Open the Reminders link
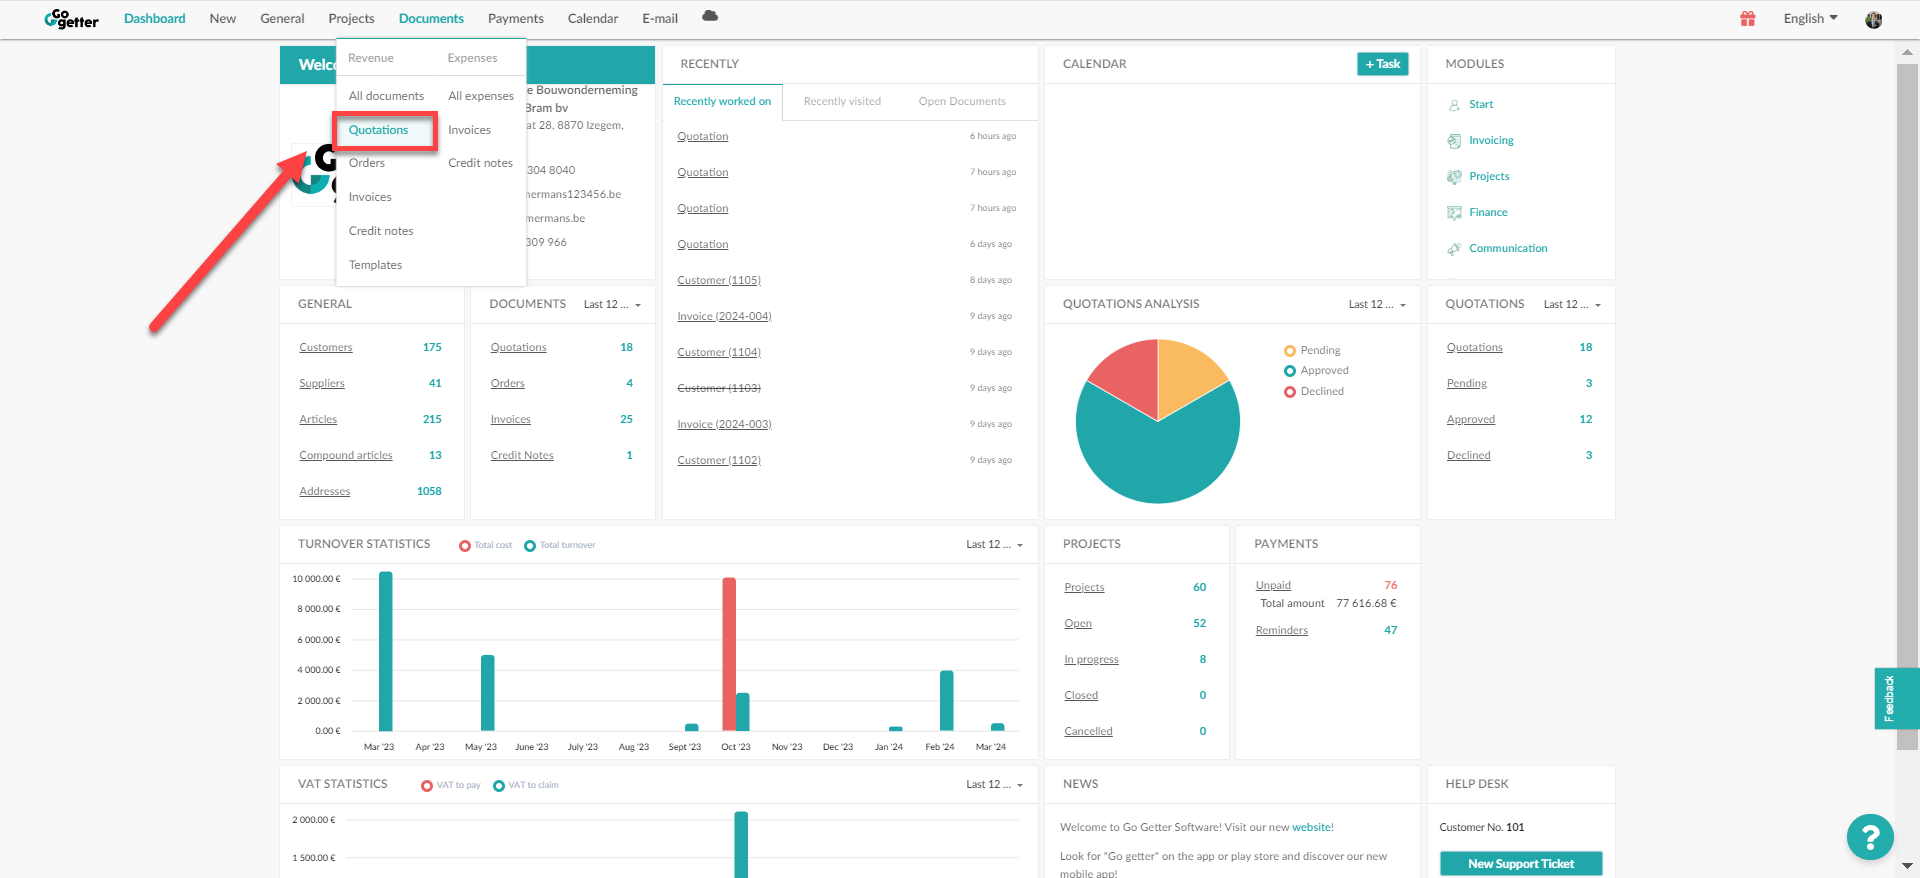 tap(1282, 630)
